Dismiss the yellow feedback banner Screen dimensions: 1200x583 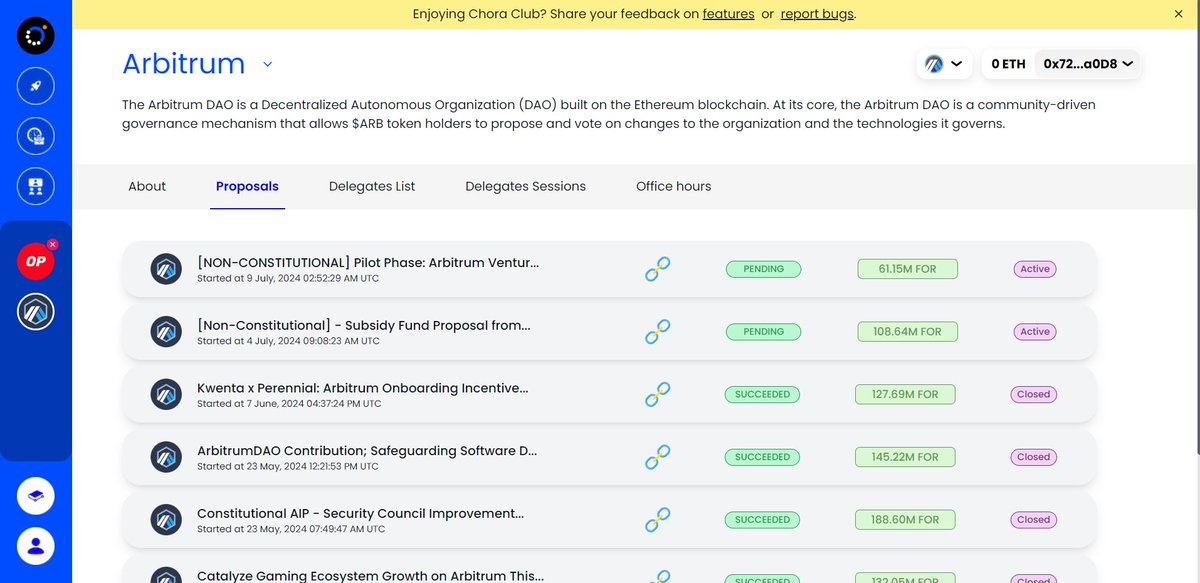(1178, 14)
